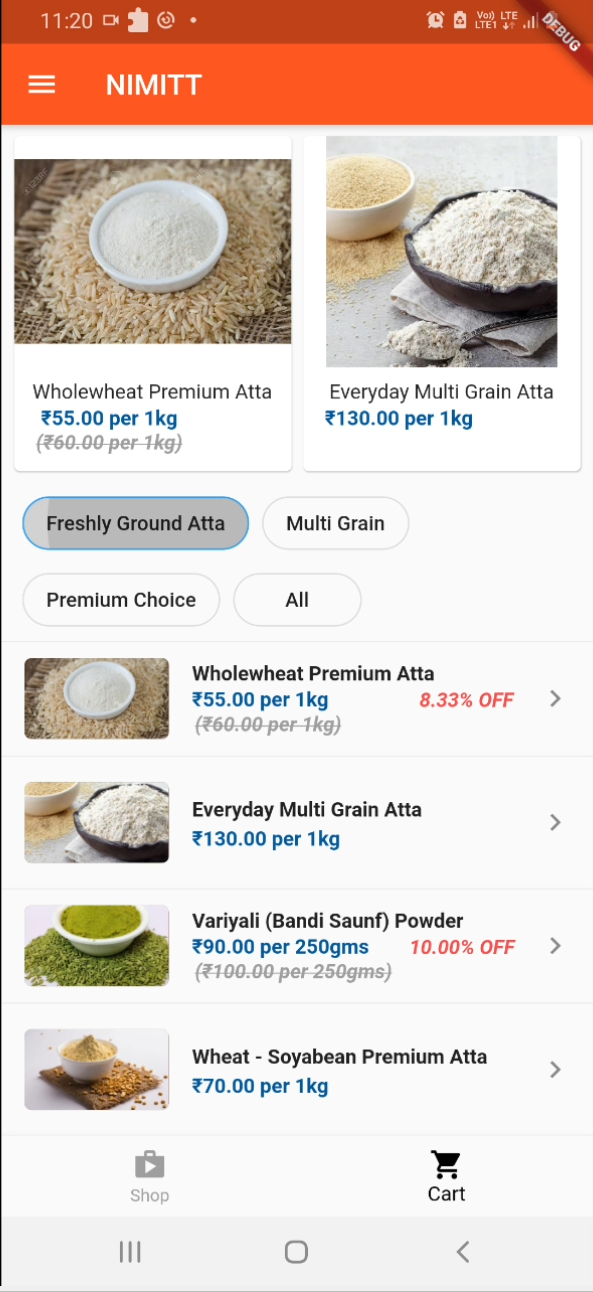
Task: Tap the home navigation button
Action: click(296, 1251)
